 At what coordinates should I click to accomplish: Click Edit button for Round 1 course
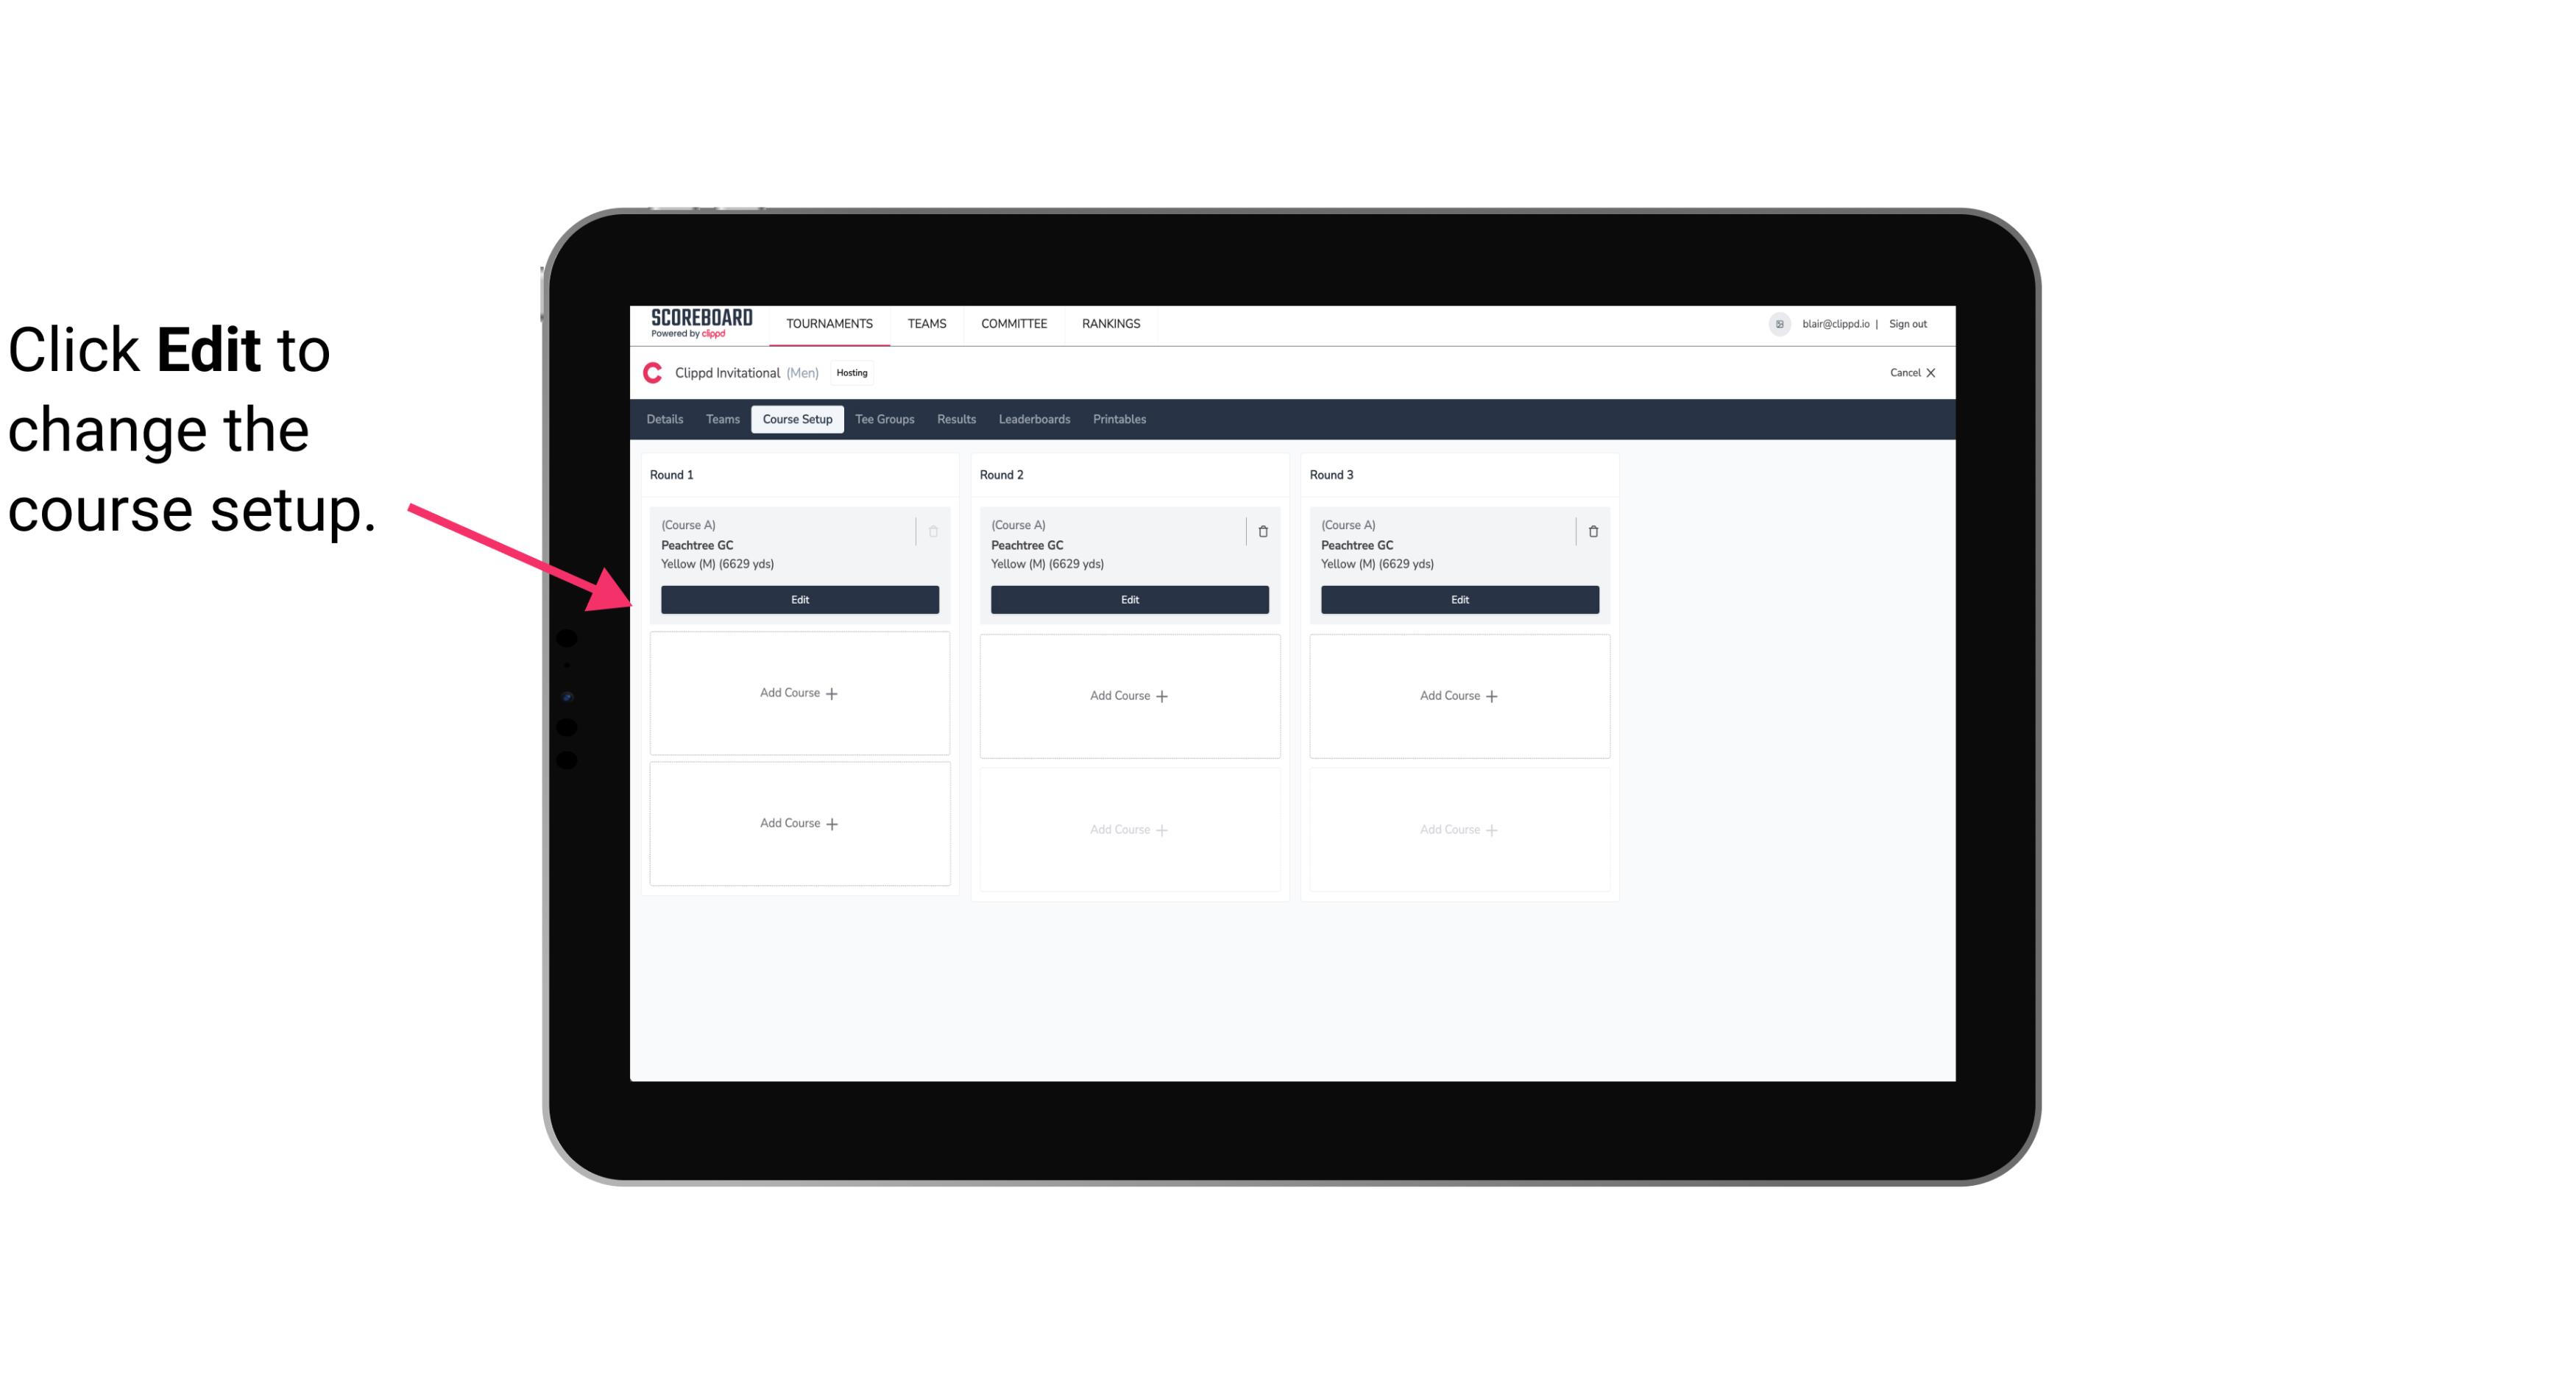(x=800, y=598)
